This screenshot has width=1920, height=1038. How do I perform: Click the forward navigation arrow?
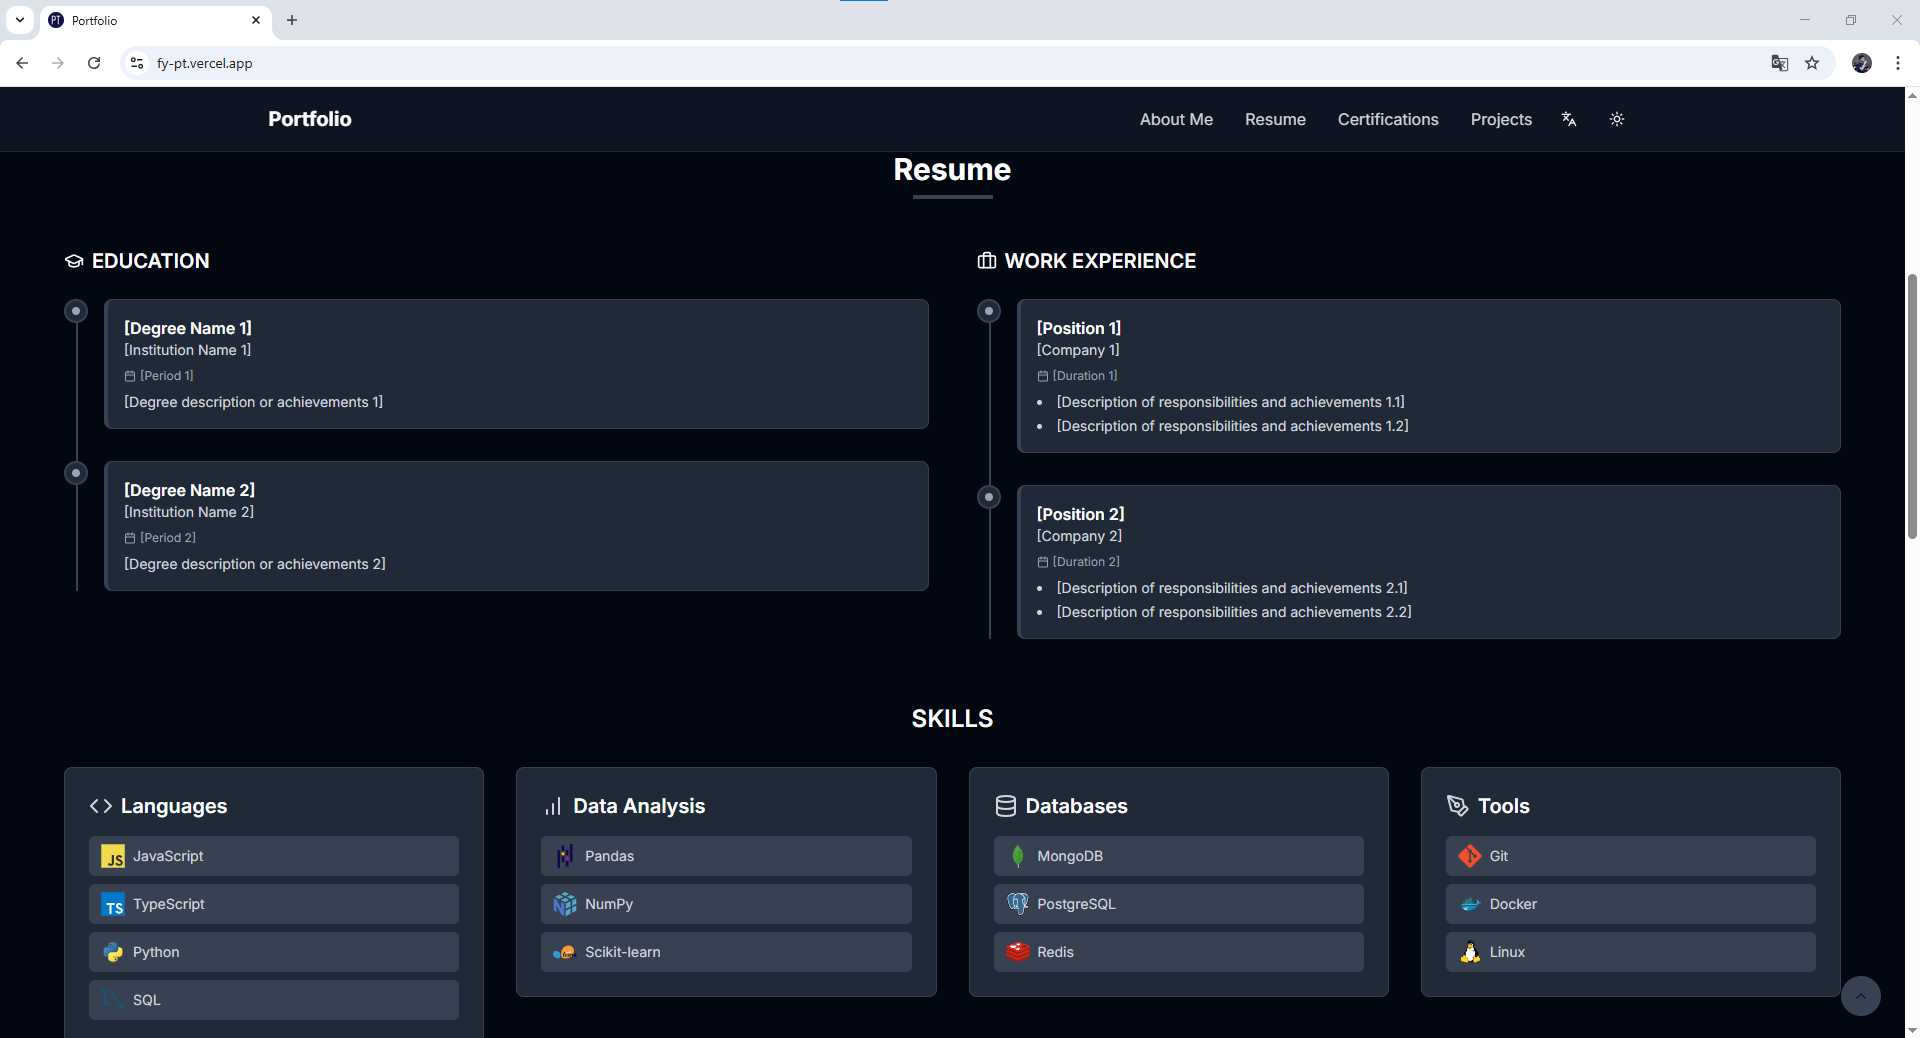58,63
